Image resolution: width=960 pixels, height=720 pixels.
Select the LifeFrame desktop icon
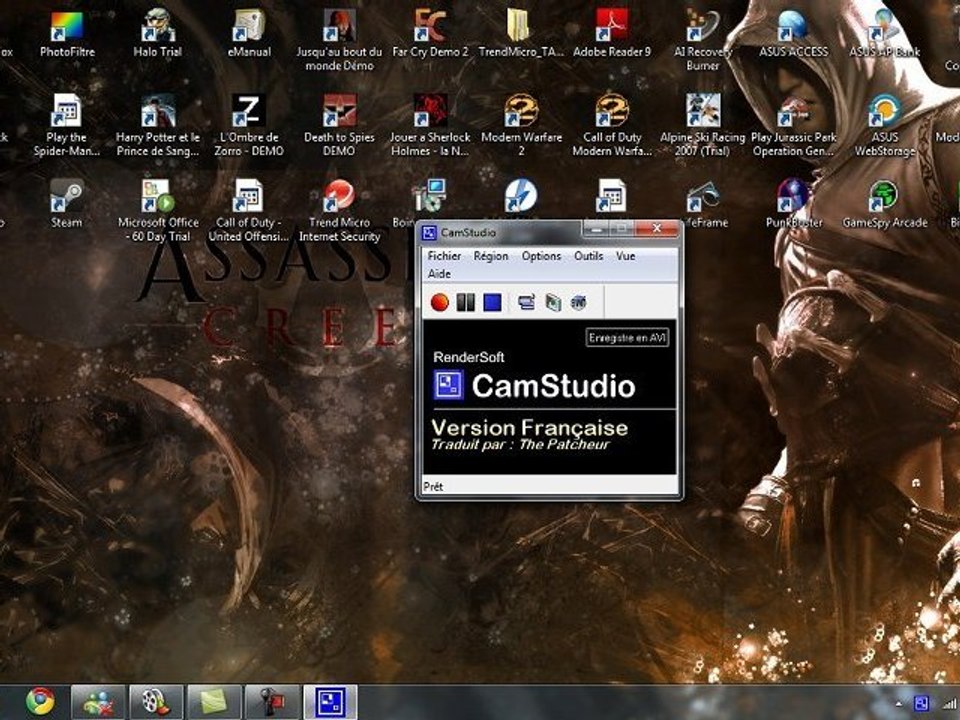(704, 205)
